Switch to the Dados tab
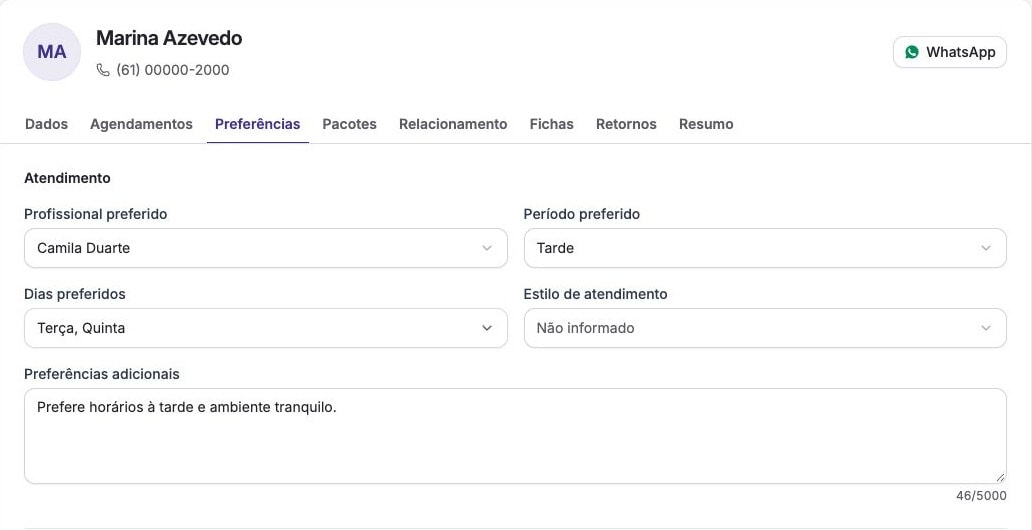This screenshot has width=1032, height=530. tap(46, 124)
